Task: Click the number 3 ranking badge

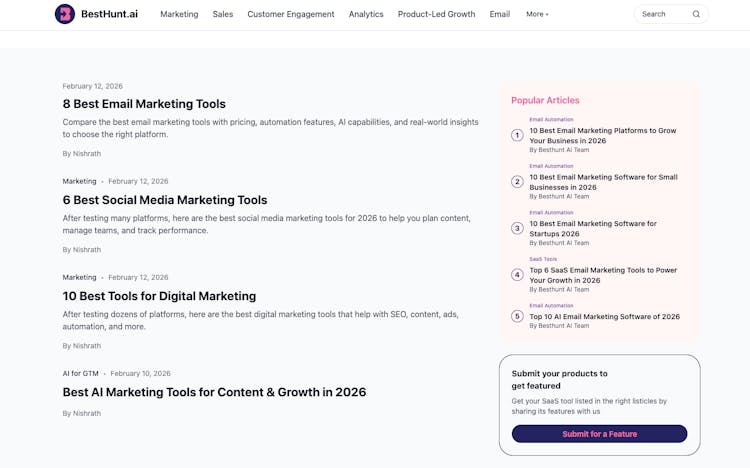Action: (x=517, y=228)
